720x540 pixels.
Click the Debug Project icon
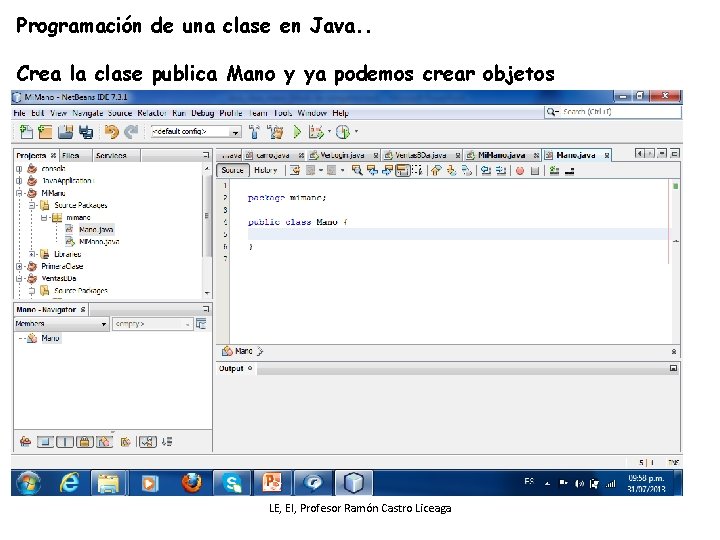316,132
